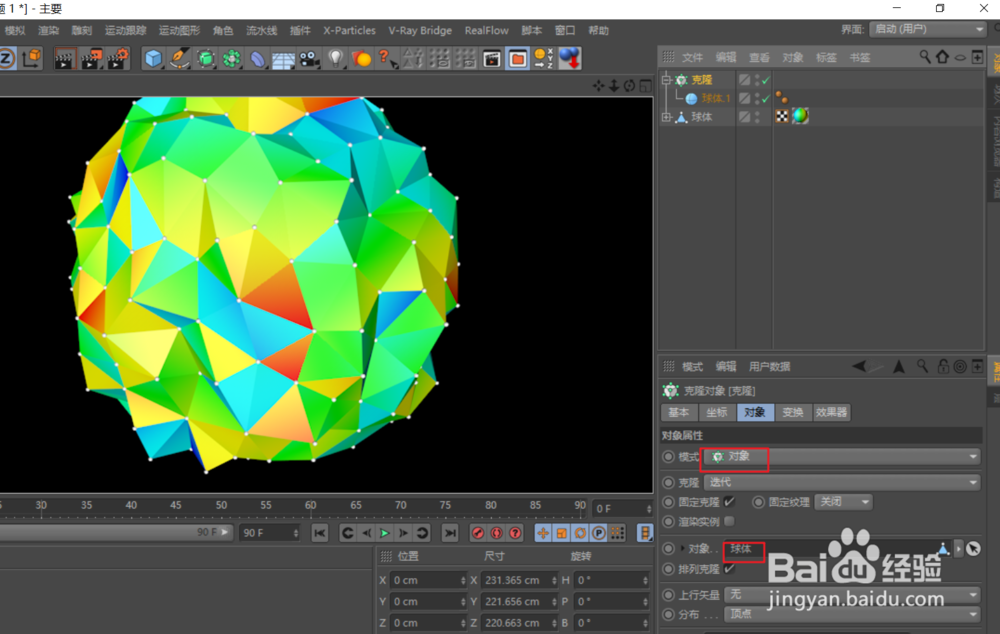This screenshot has height=634, width=1000.
Task: Expand the 球体 tree node
Action: (666, 117)
